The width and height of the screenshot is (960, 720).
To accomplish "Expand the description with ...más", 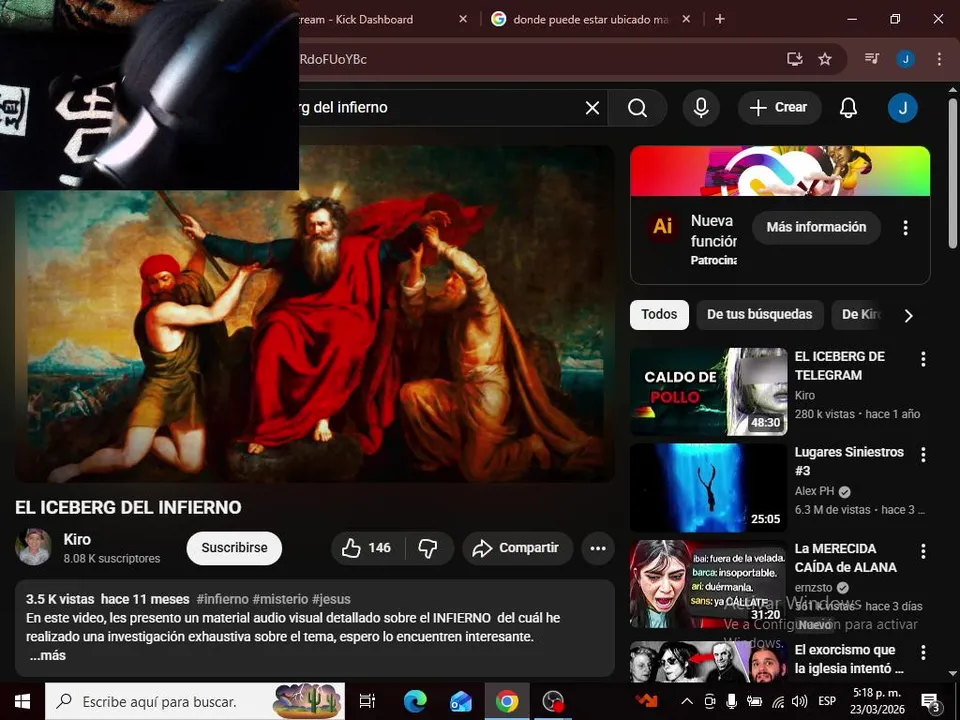I will [x=47, y=655].
